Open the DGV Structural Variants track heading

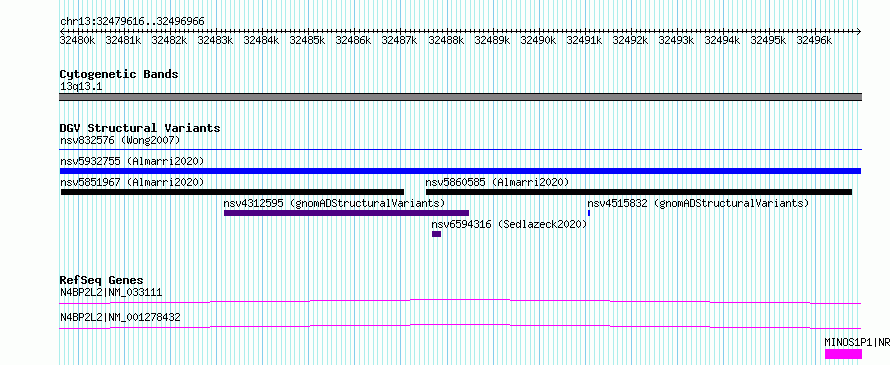point(140,128)
